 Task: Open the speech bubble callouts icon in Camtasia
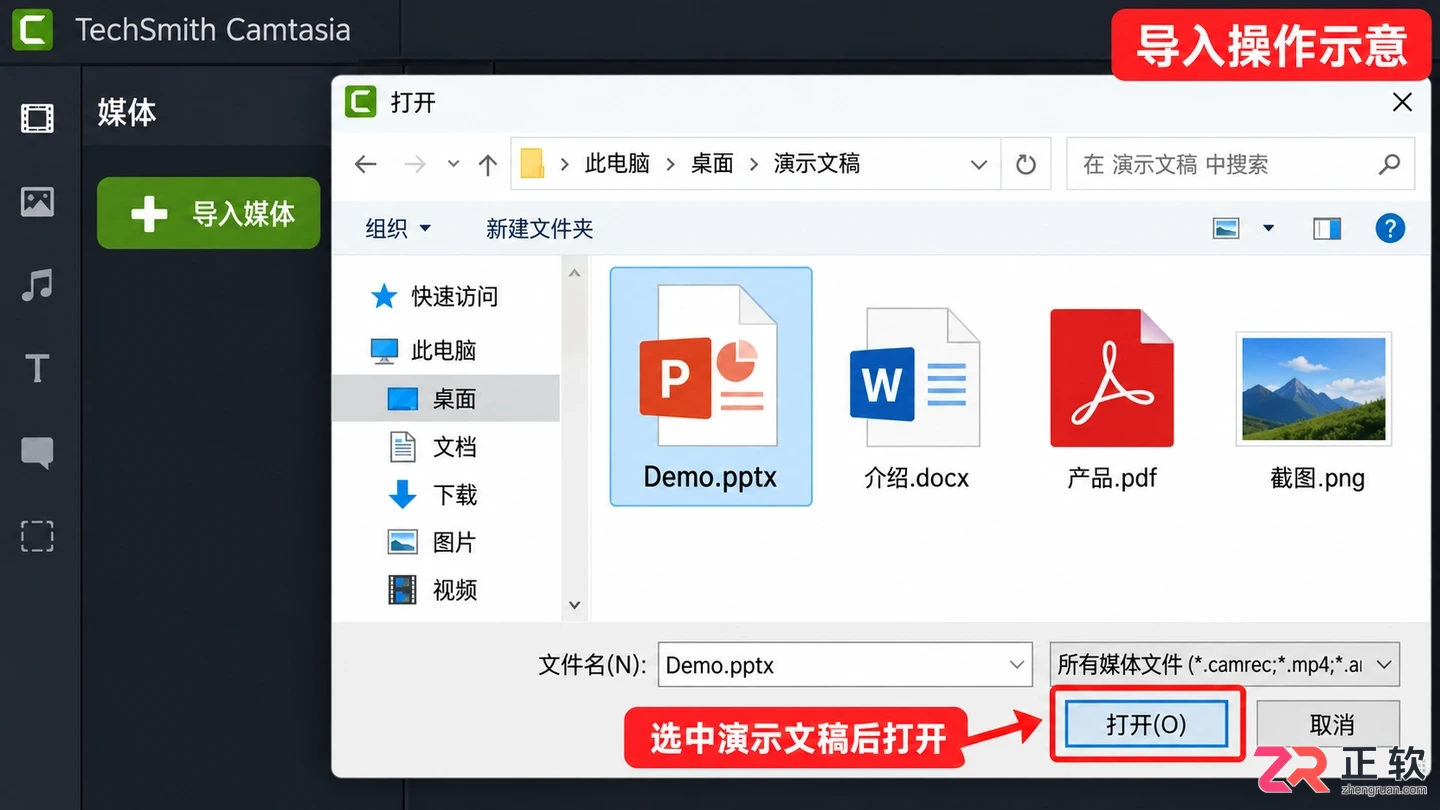(38, 453)
